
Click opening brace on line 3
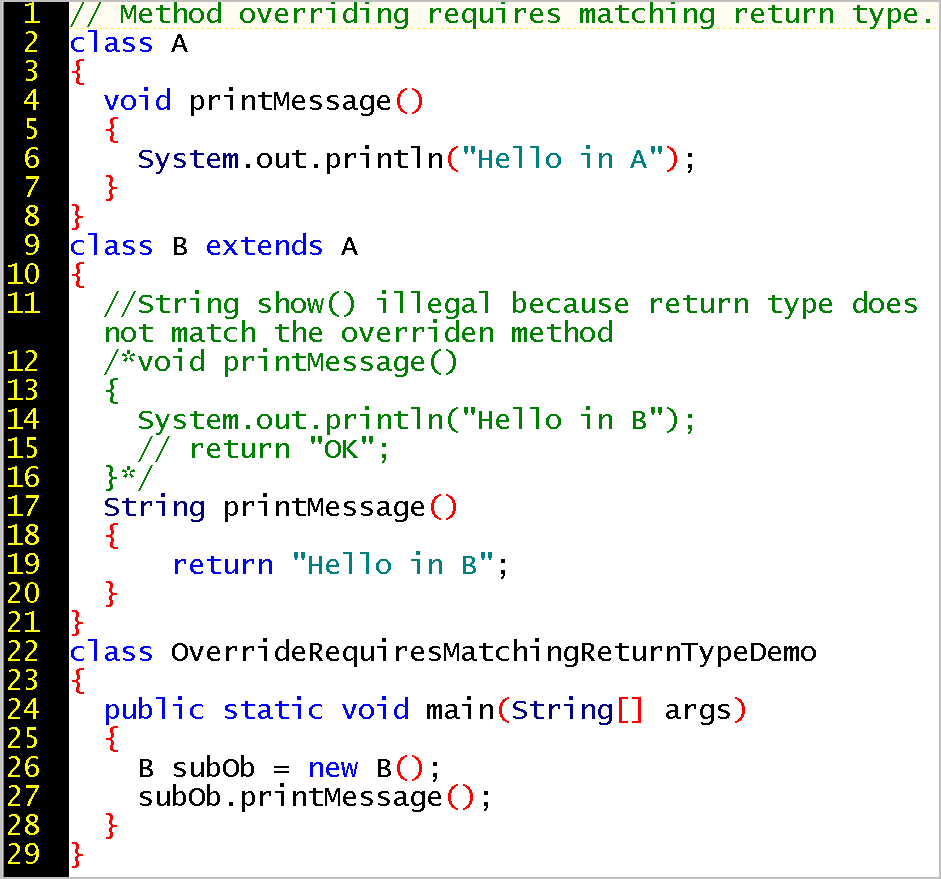pos(78,72)
